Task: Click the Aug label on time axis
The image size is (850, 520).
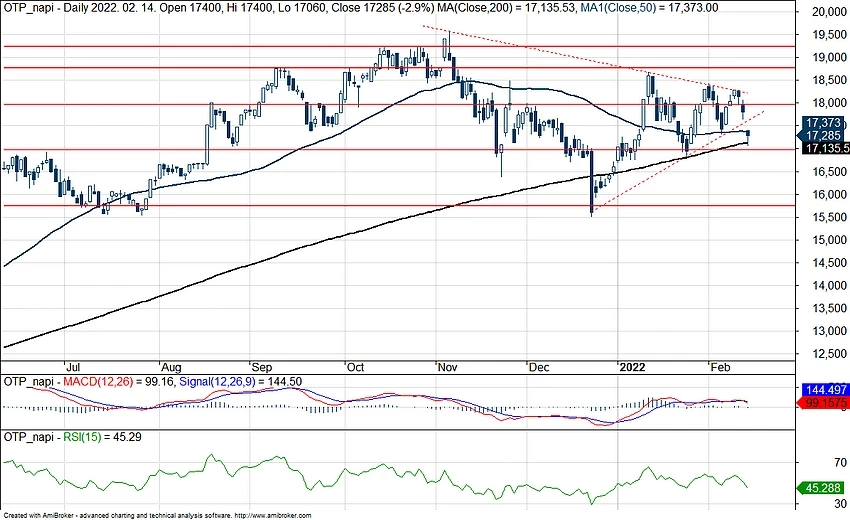Action: pyautogui.click(x=171, y=367)
